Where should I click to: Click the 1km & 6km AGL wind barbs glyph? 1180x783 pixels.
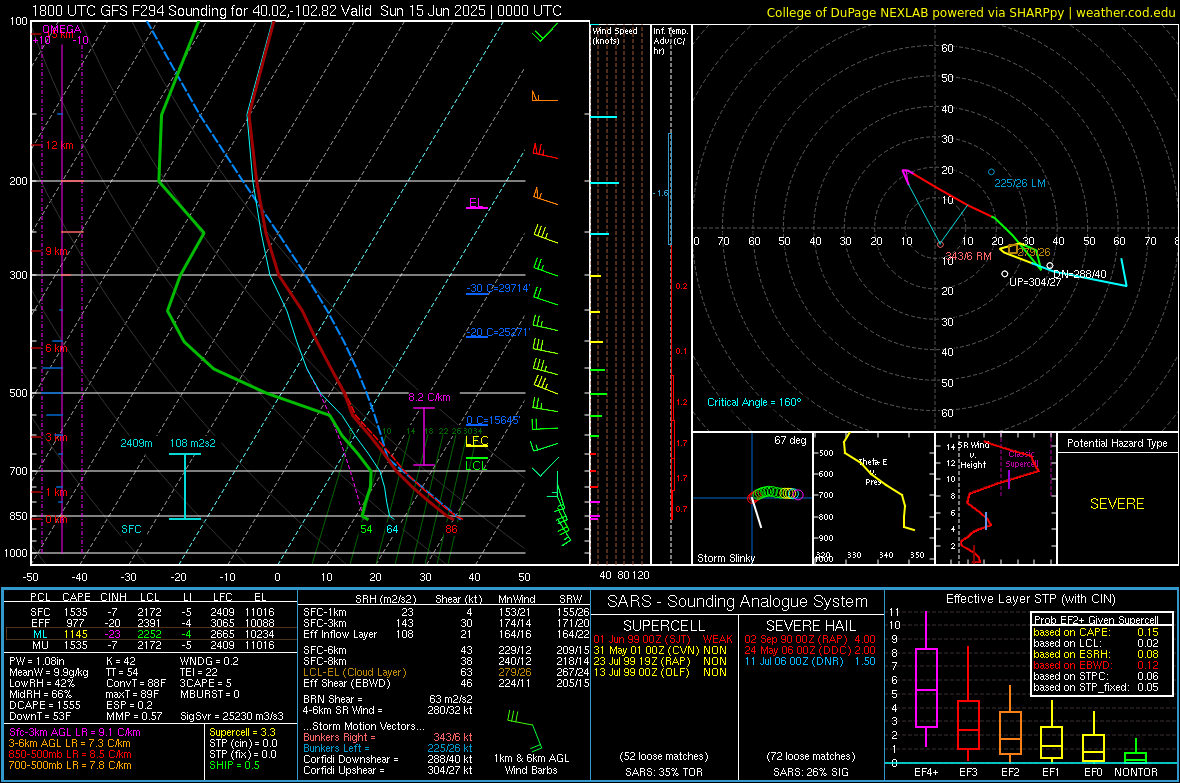525,729
